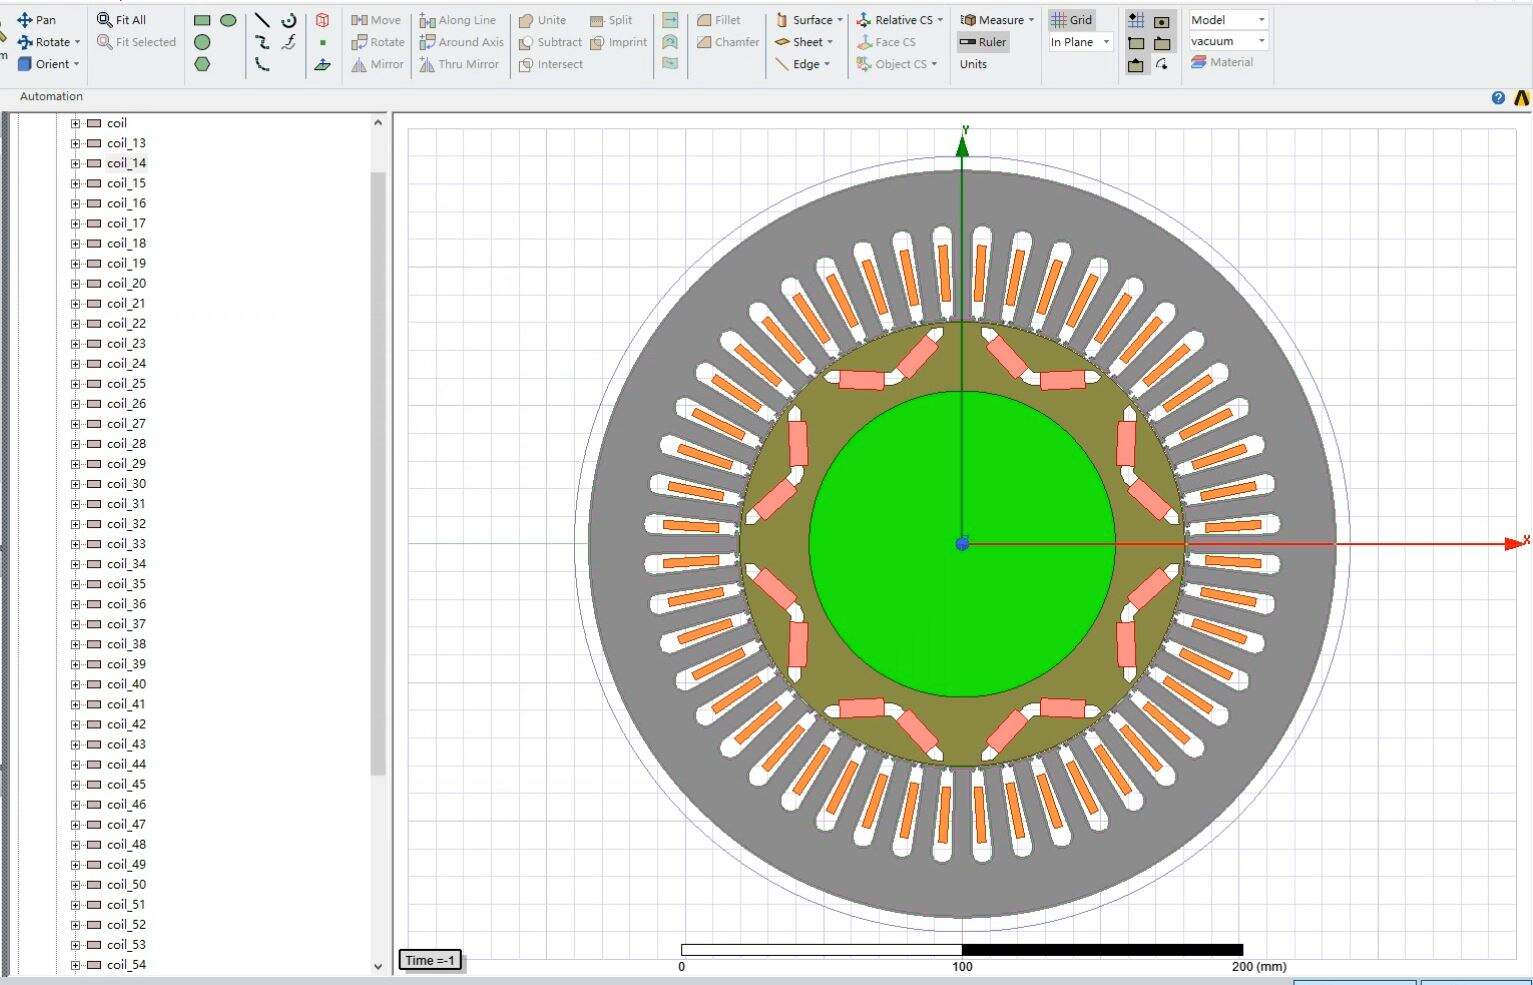Expand the coil_20 tree node

click(x=74, y=283)
